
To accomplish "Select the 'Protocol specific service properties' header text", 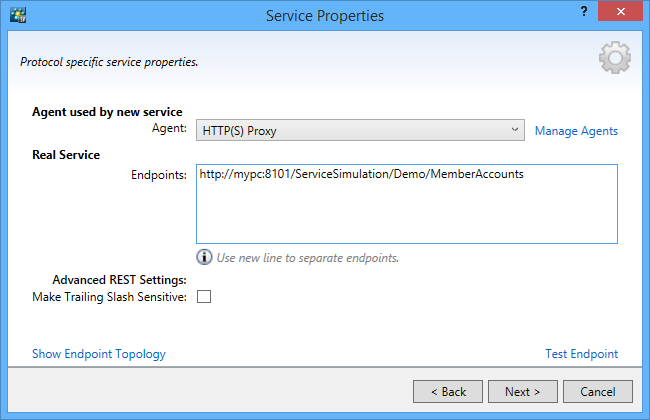I will tap(109, 62).
